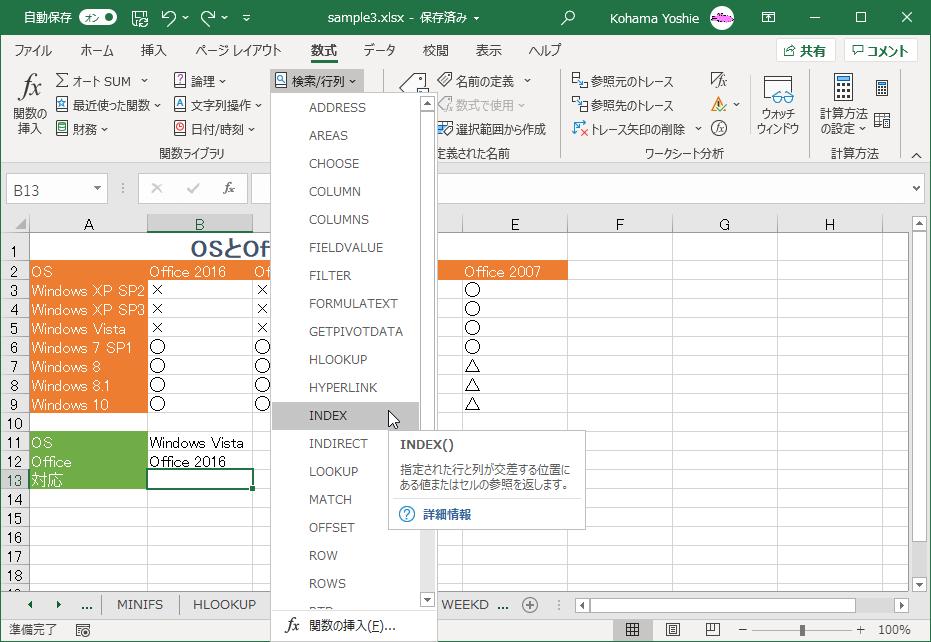Open the ファイル tab
This screenshot has width=931, height=642.
tap(33, 50)
